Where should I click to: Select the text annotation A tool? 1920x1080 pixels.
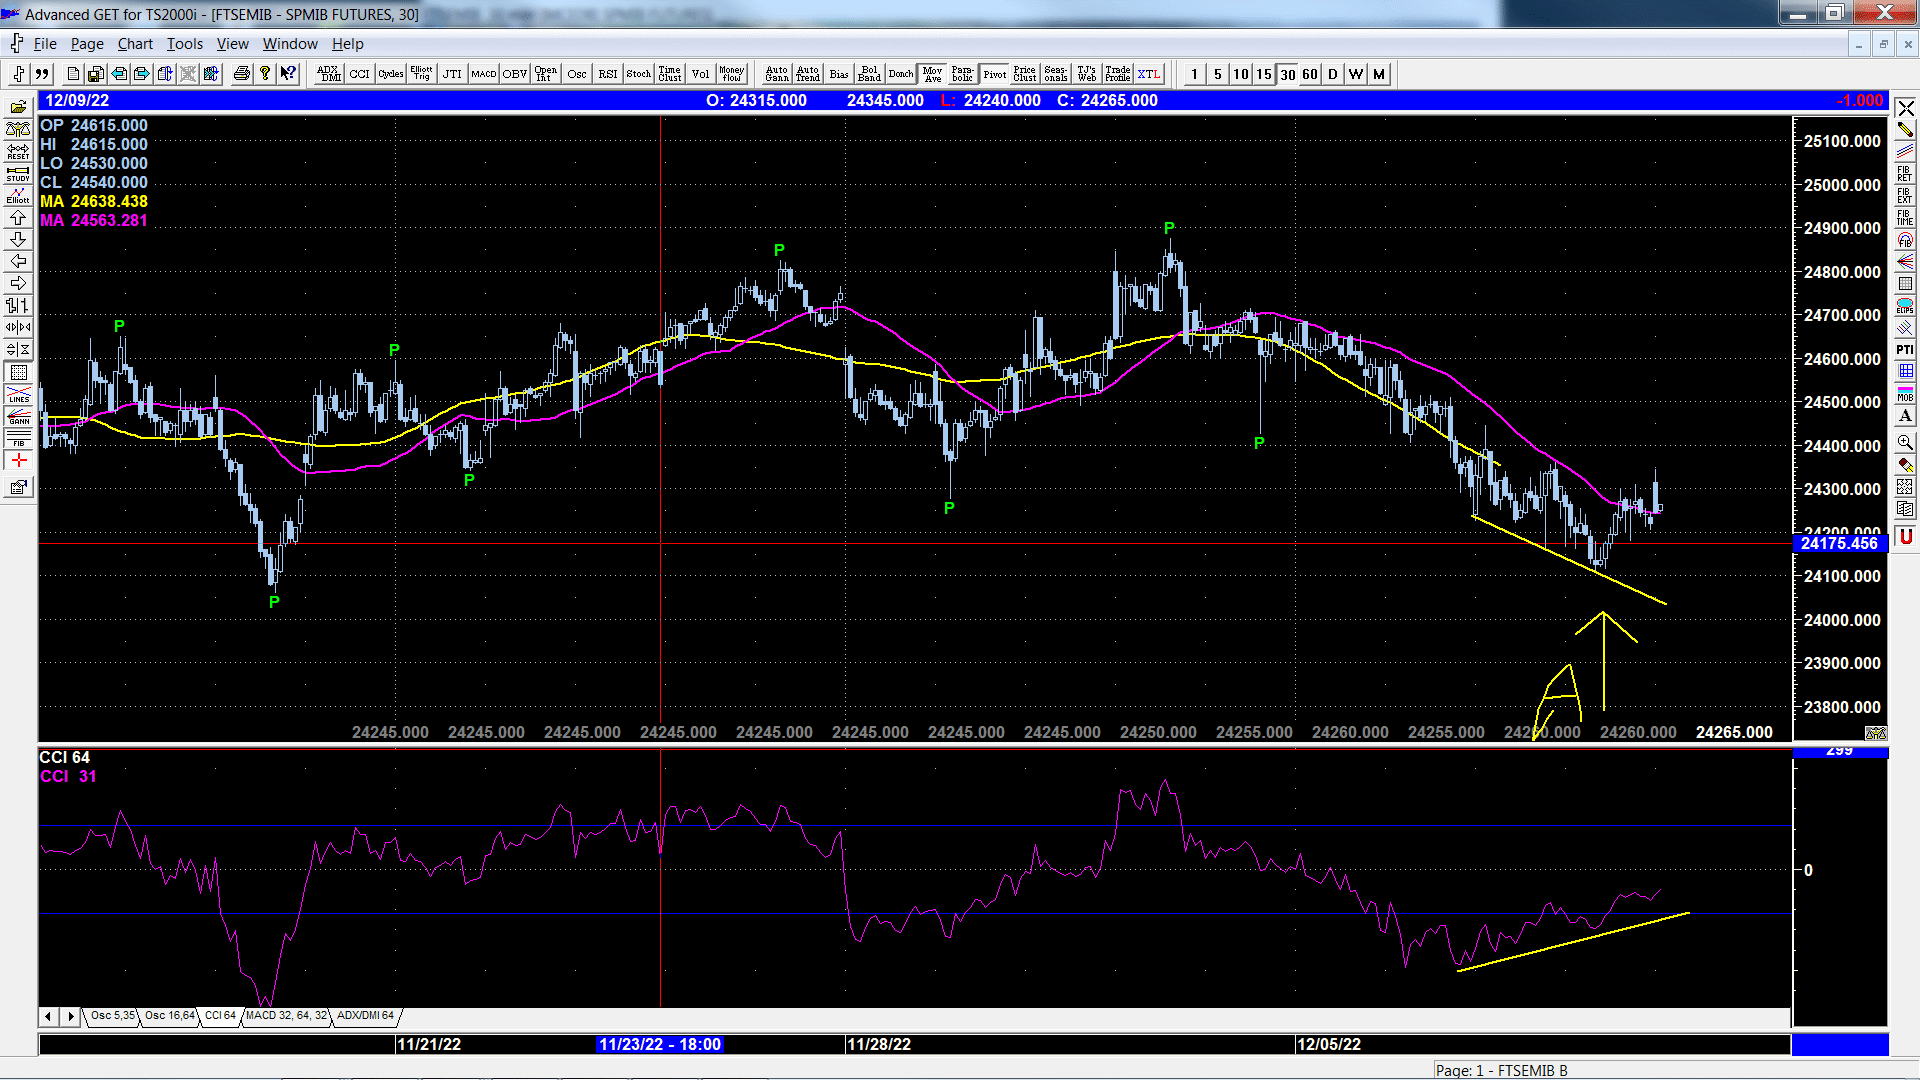tap(1905, 416)
